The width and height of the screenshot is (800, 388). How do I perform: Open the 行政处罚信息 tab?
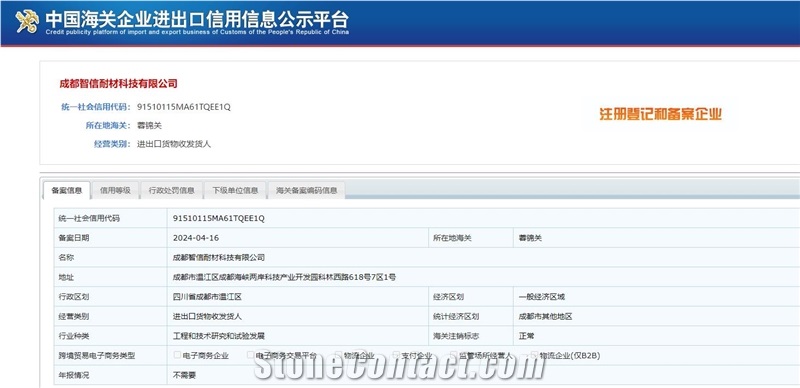click(x=171, y=190)
